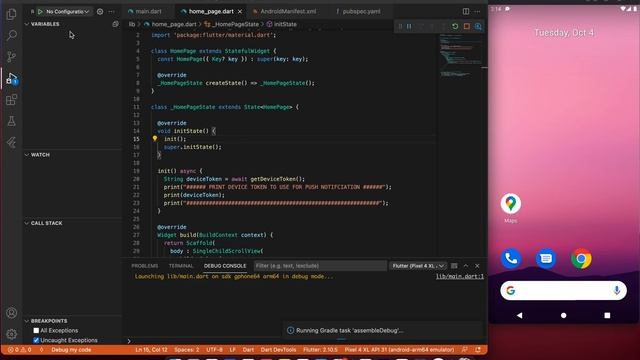Select the home_page.dart tab
This screenshot has width=640, height=360.
pyautogui.click(x=211, y=11)
